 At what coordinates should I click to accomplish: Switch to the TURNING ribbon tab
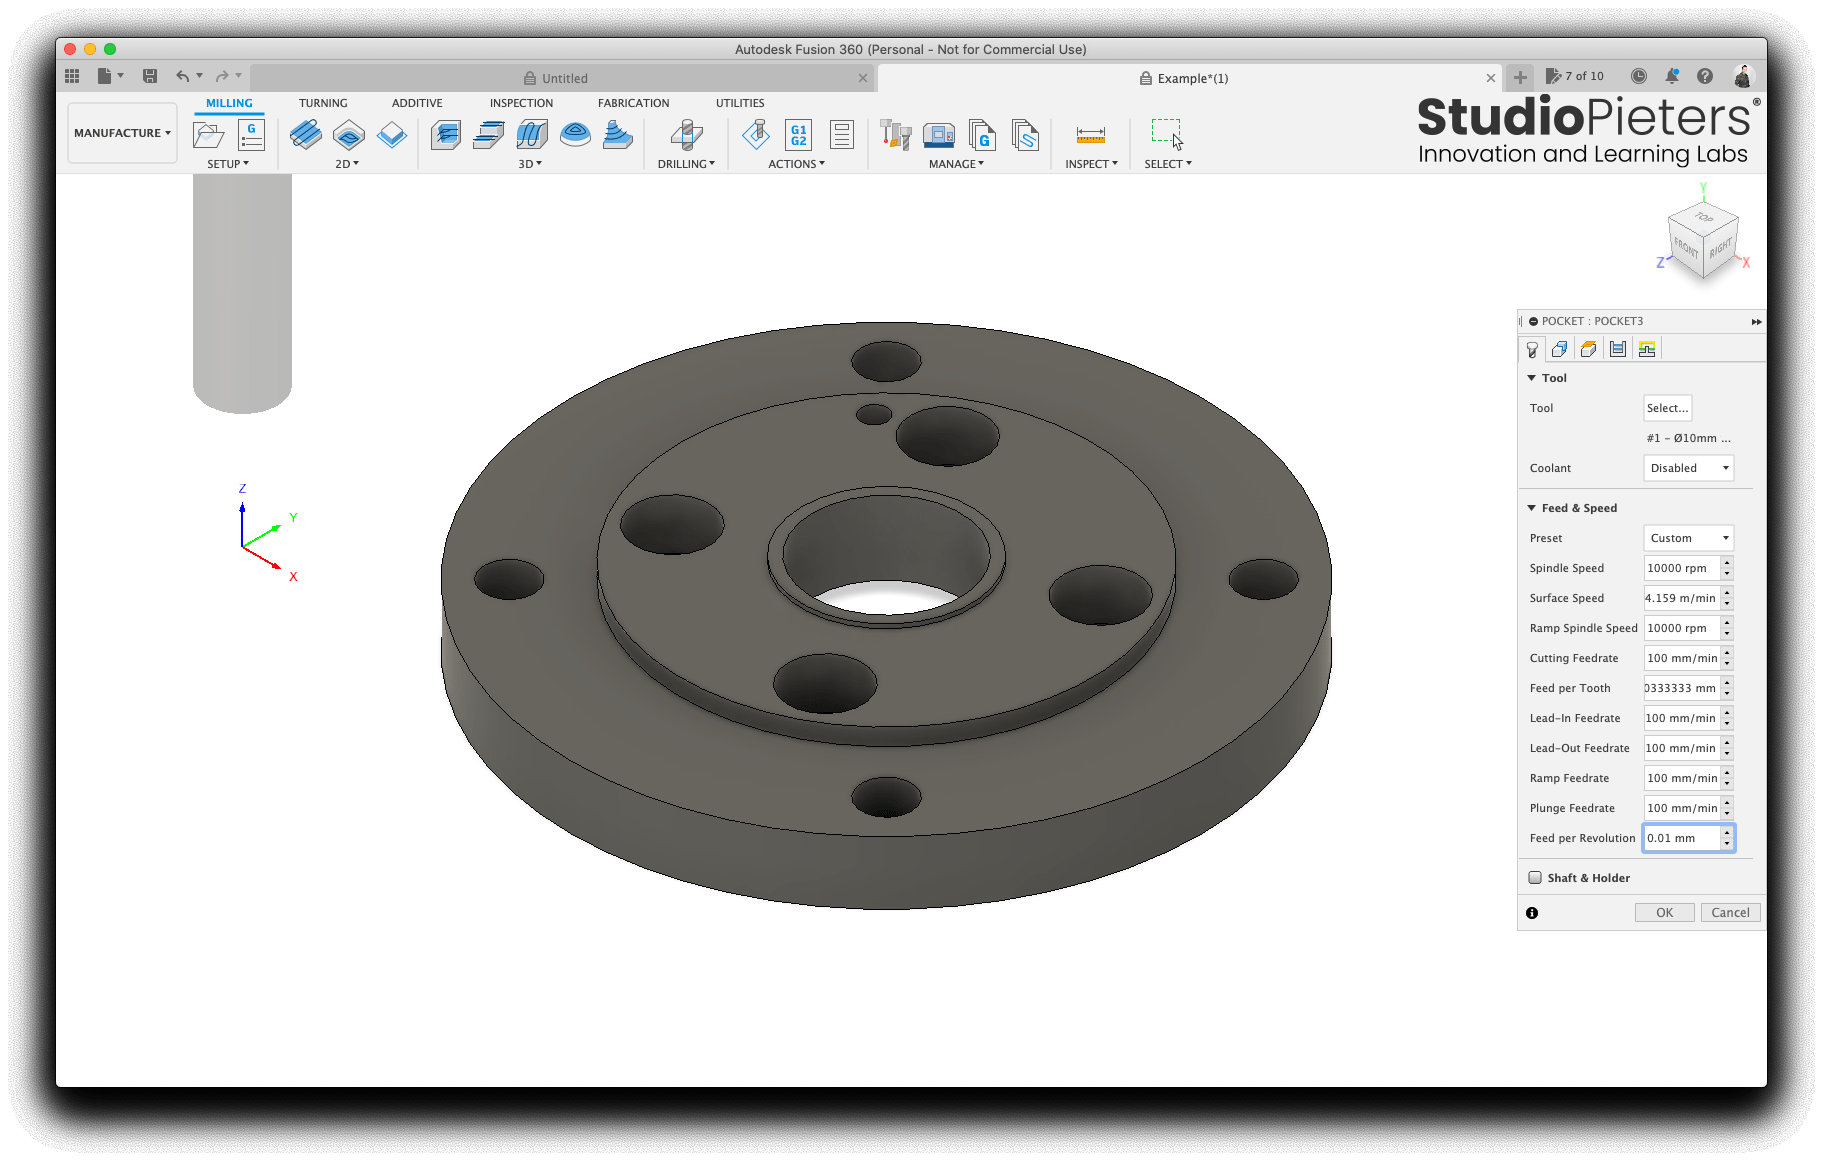click(323, 103)
